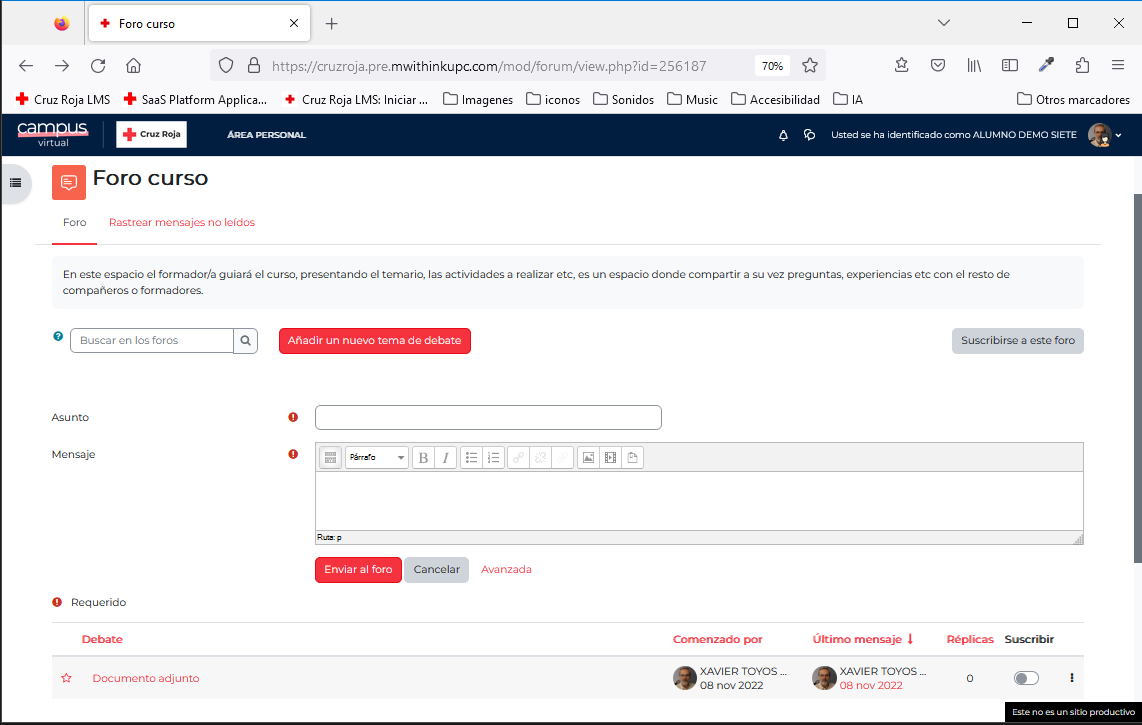Insert Moodle media in the editor
Viewport: 1142px width, 725px height.
tap(610, 458)
